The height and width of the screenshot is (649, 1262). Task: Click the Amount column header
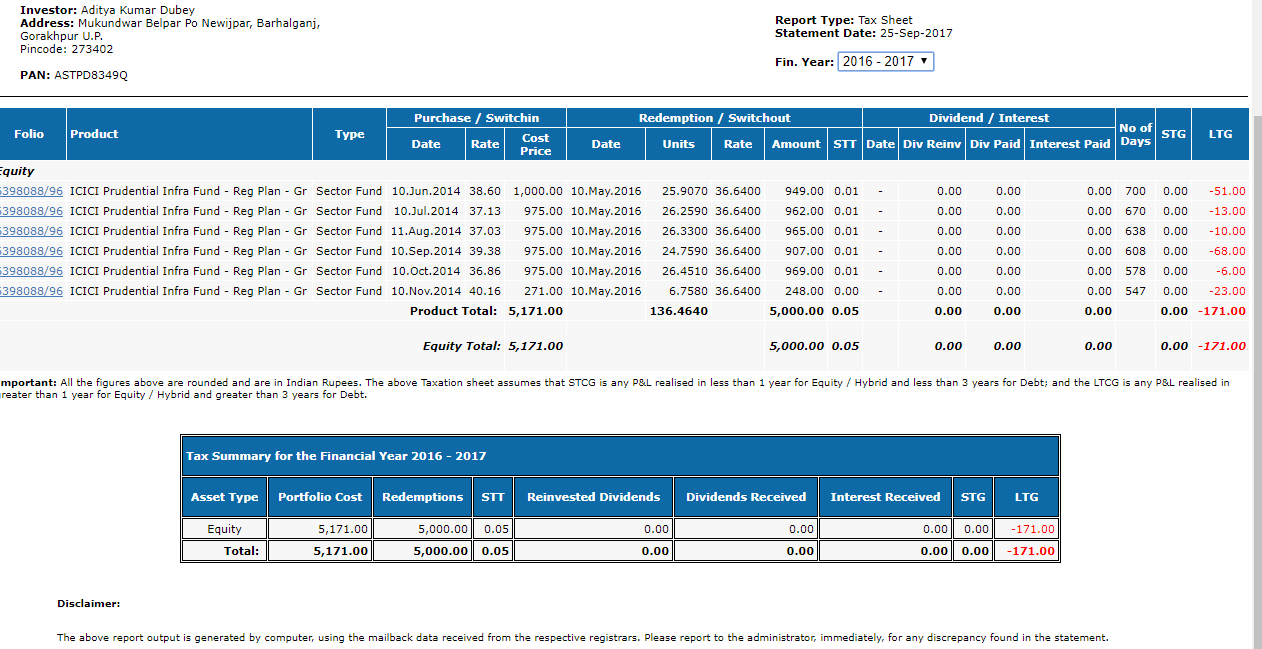796,144
